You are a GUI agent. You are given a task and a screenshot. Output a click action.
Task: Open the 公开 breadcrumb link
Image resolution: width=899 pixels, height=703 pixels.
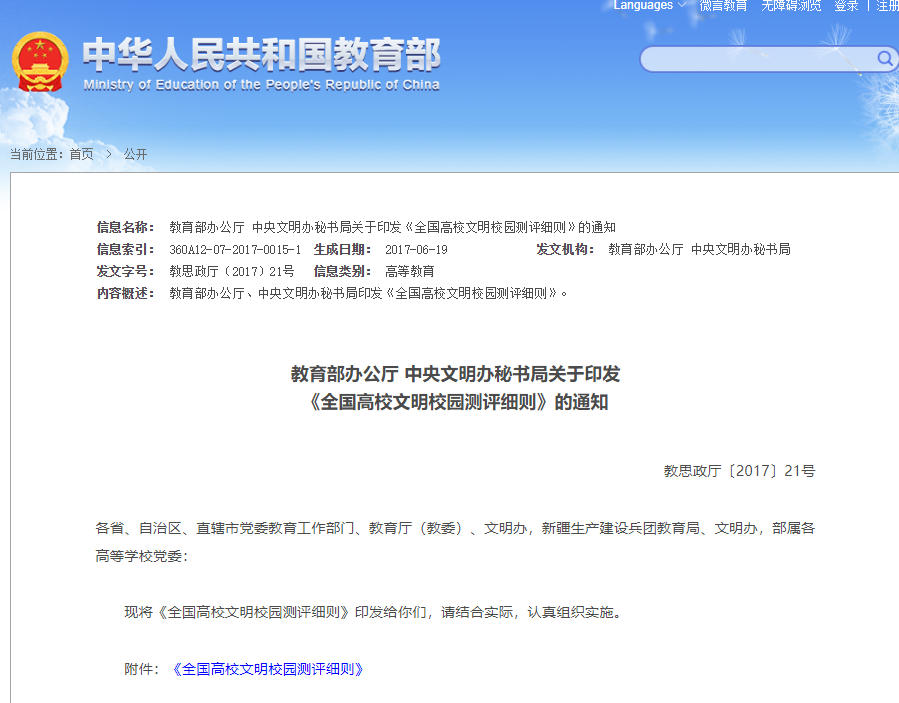tap(135, 154)
